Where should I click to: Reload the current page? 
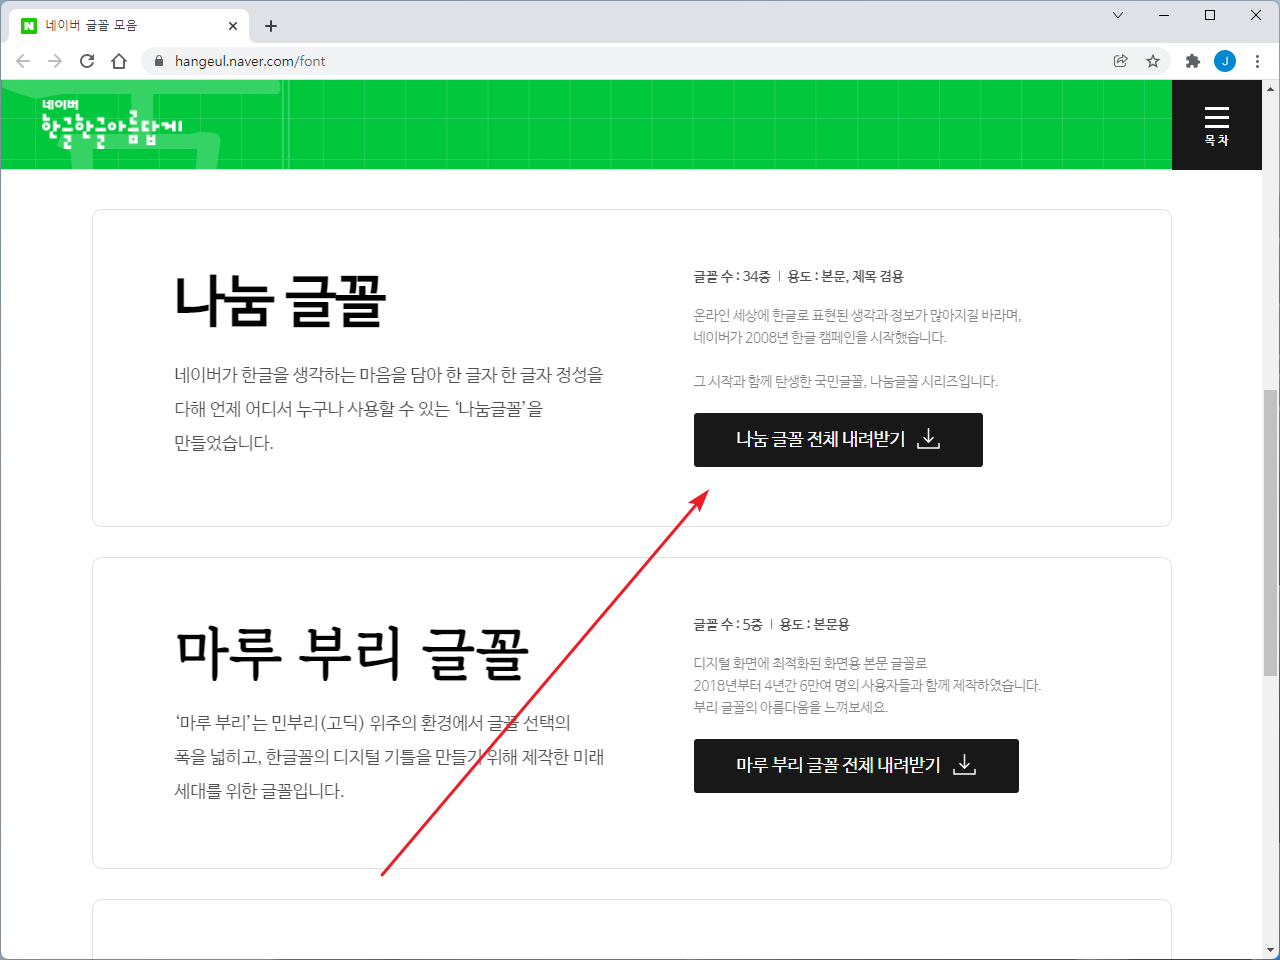(87, 61)
